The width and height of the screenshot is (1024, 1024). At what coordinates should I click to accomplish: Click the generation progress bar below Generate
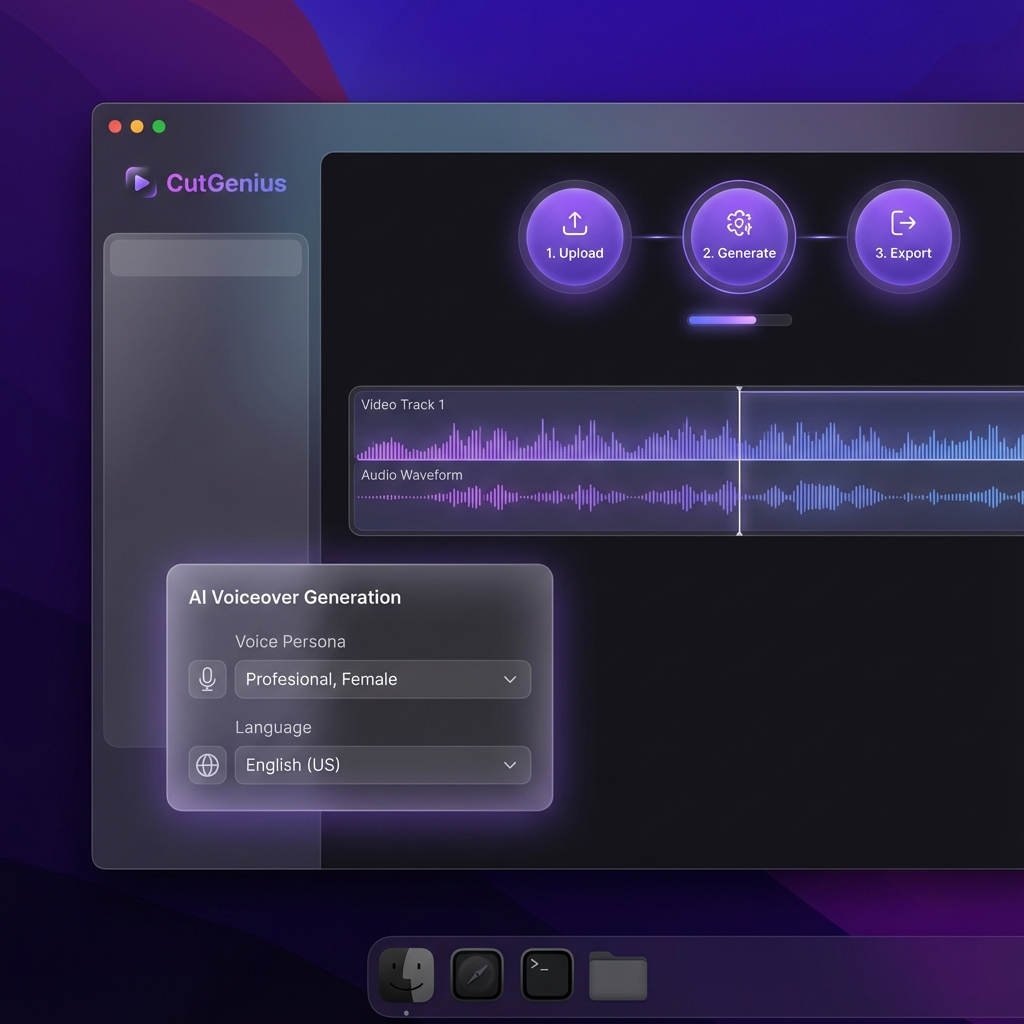[740, 319]
